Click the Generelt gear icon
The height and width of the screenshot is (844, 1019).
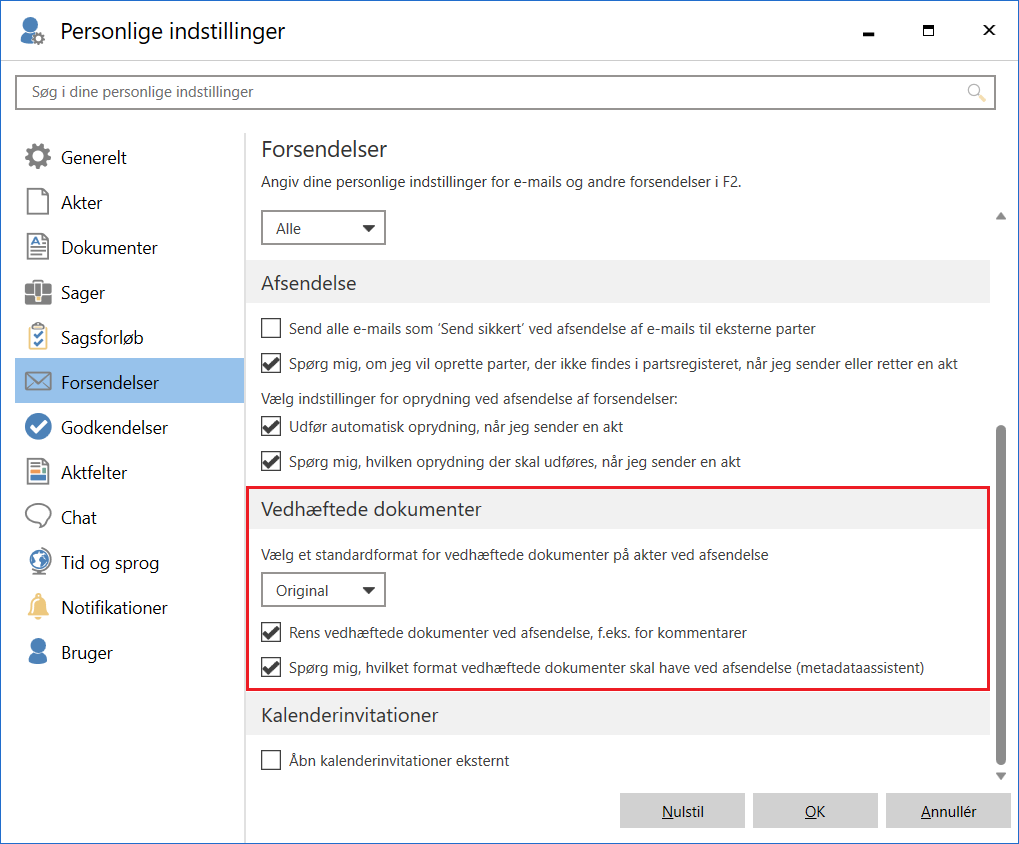[38, 157]
